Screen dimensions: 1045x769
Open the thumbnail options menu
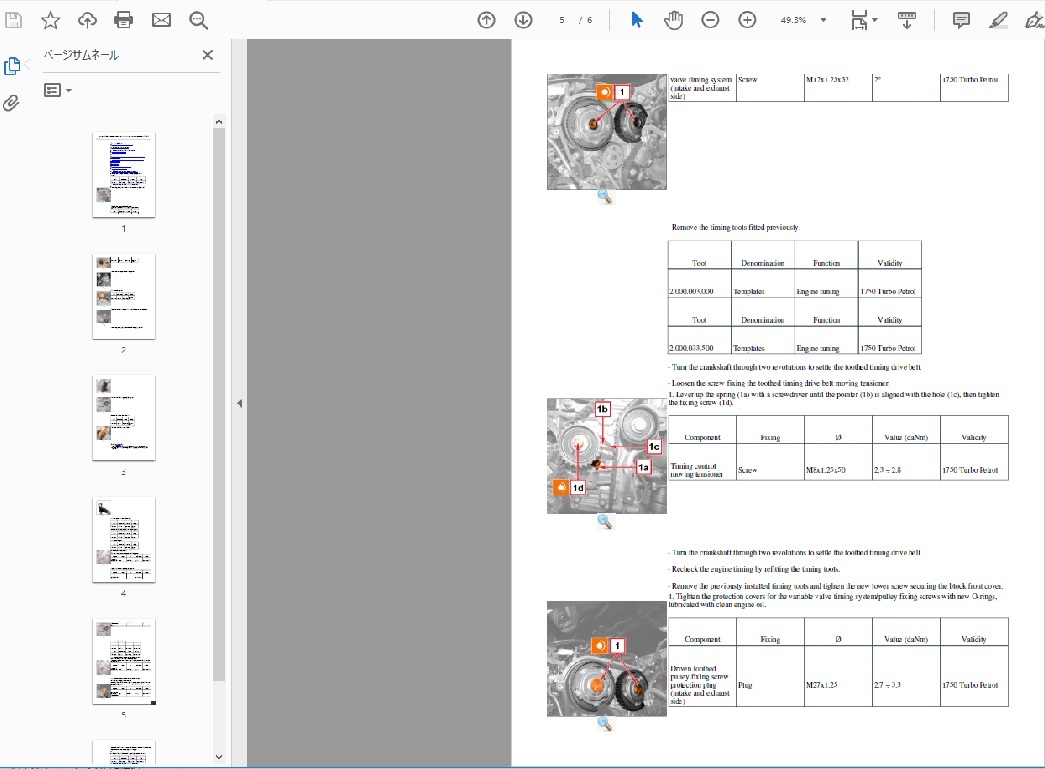click(x=58, y=90)
